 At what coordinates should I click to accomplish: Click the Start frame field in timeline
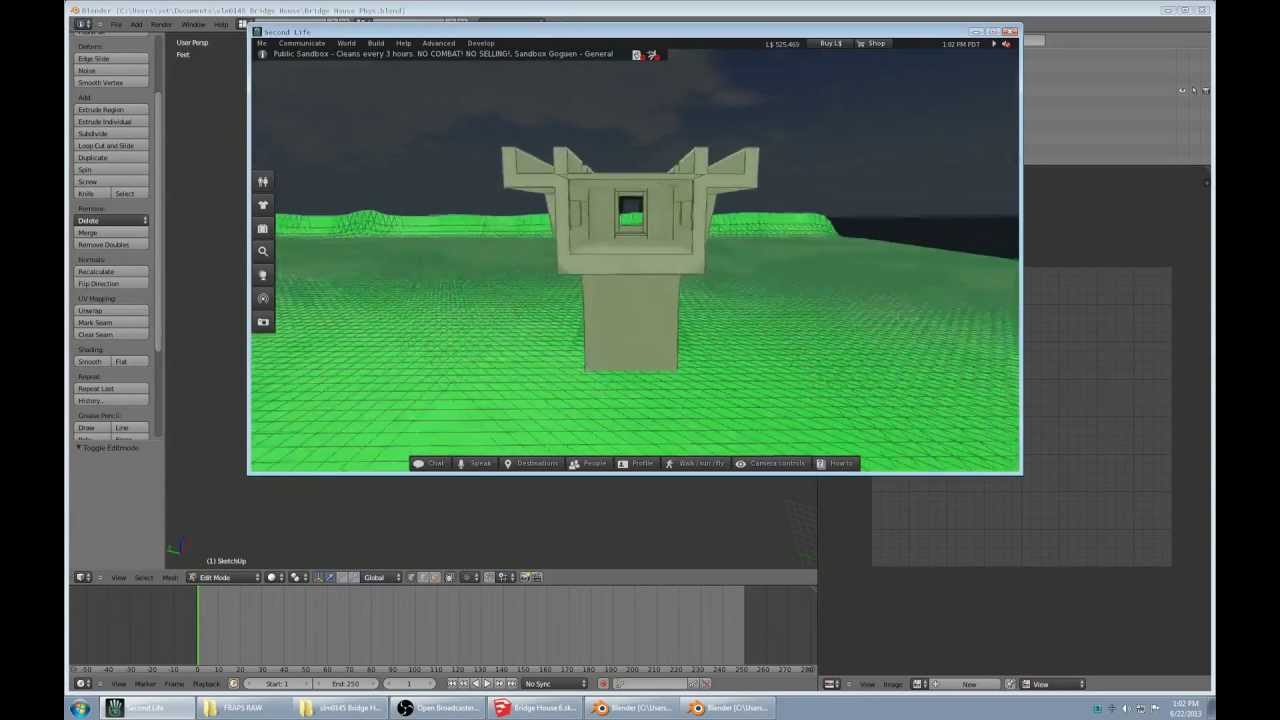point(278,684)
